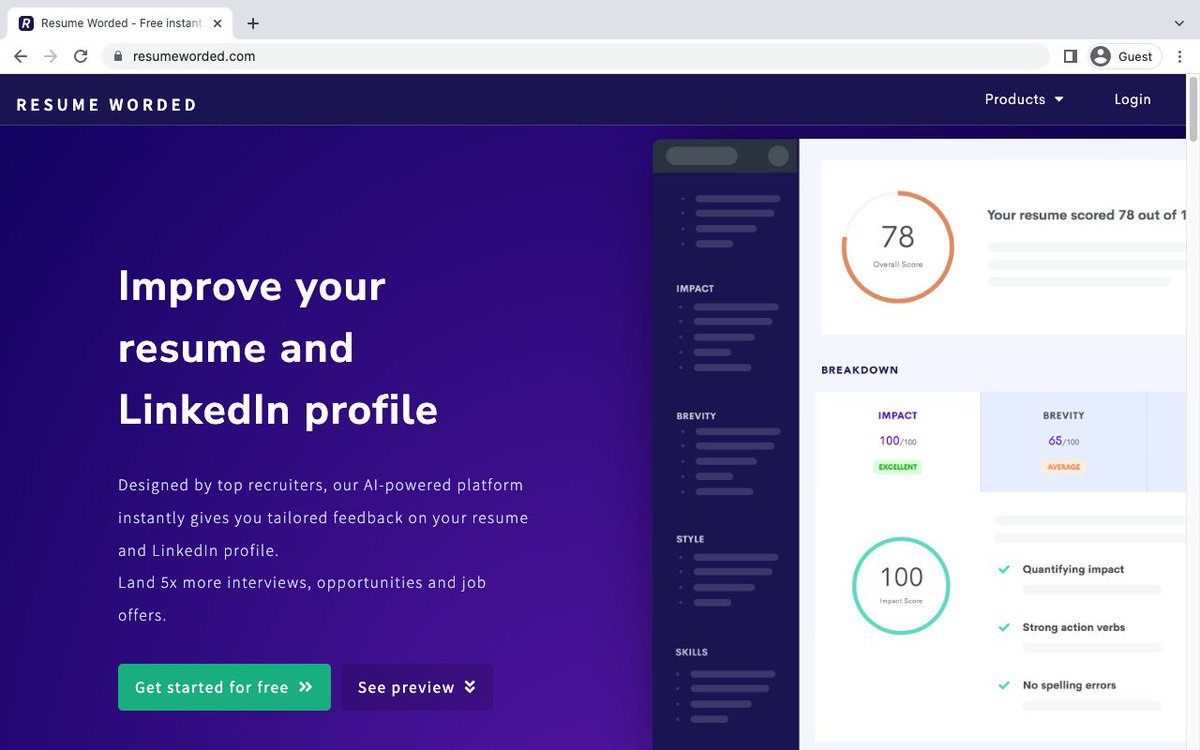This screenshot has height=750, width=1200.
Task: Click the AVERAGE badge
Action: [x=1064, y=467]
